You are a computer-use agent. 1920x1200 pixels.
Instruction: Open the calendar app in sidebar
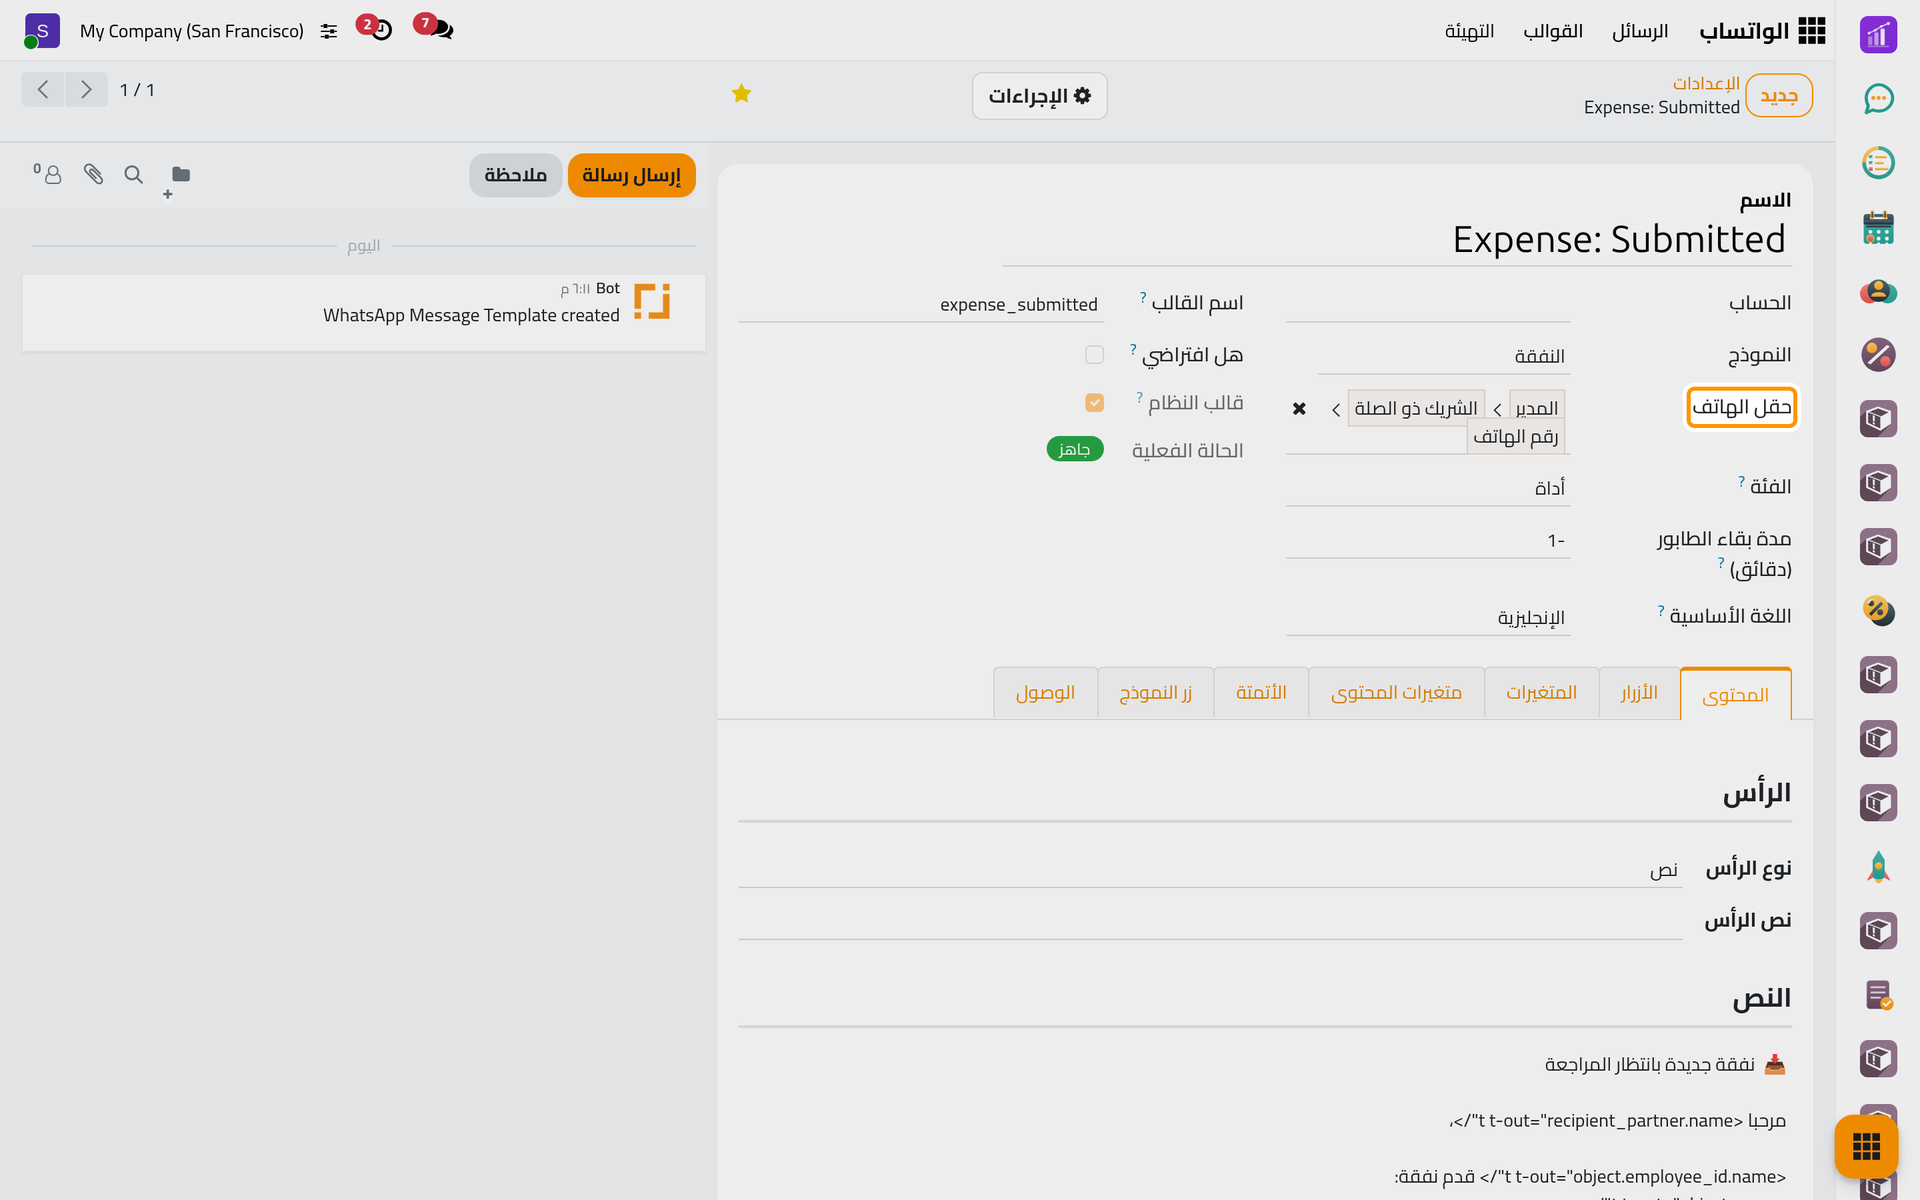click(1878, 227)
